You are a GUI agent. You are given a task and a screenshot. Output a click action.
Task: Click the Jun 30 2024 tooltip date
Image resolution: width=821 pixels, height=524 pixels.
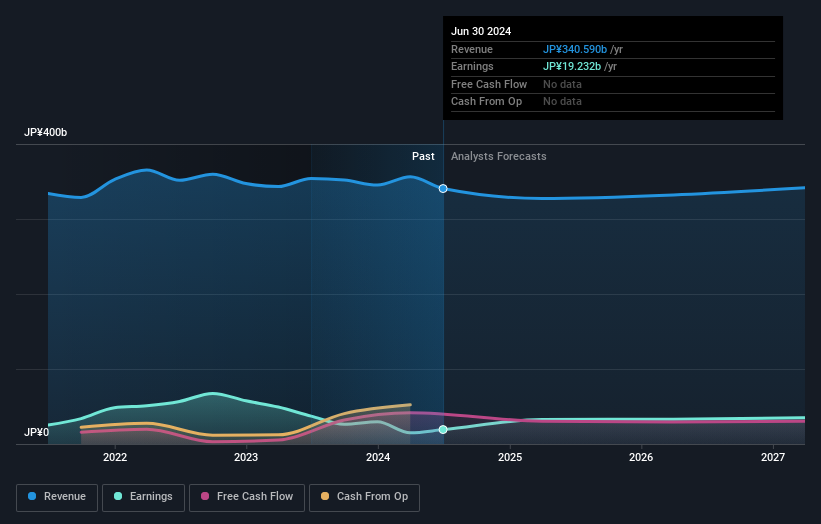point(481,31)
